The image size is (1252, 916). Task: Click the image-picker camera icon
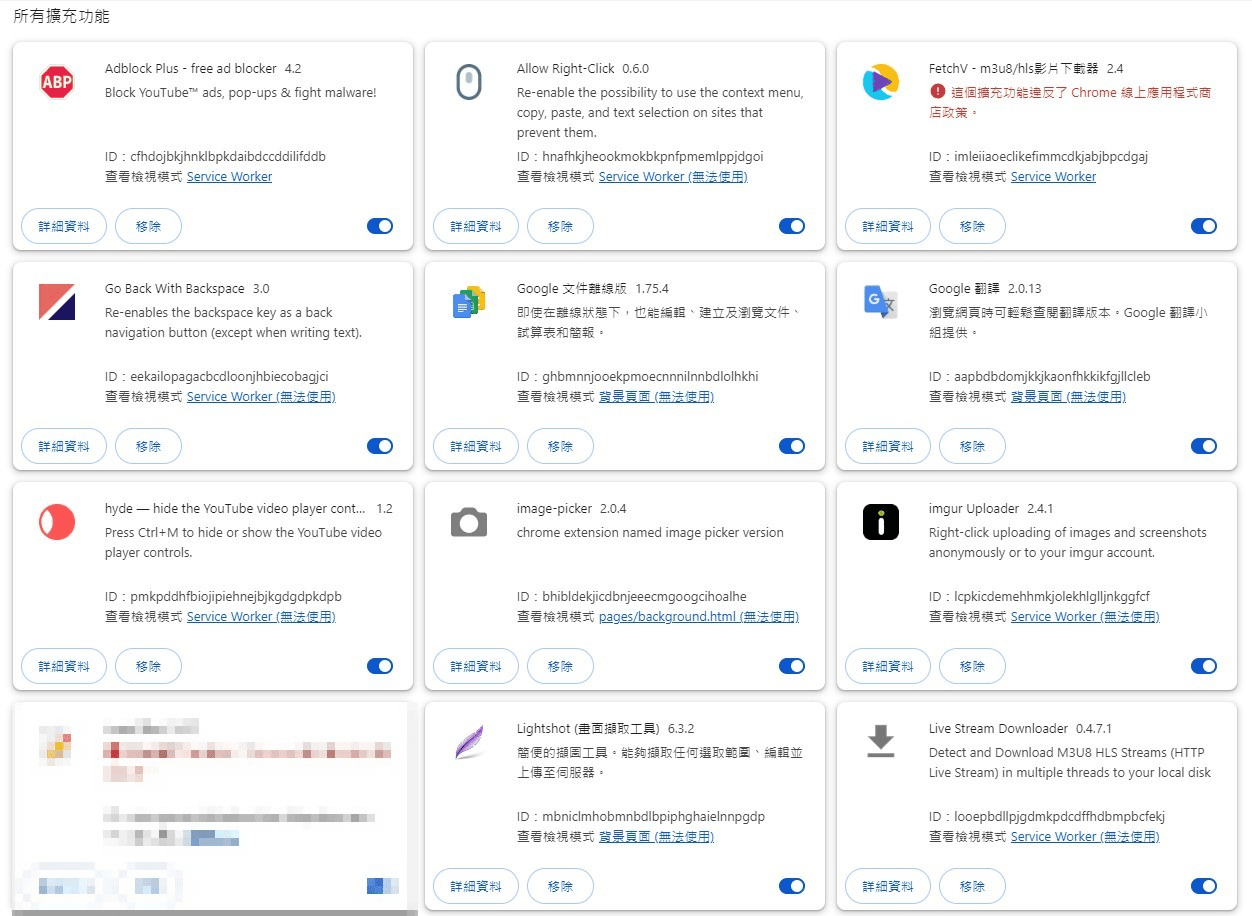coord(468,522)
